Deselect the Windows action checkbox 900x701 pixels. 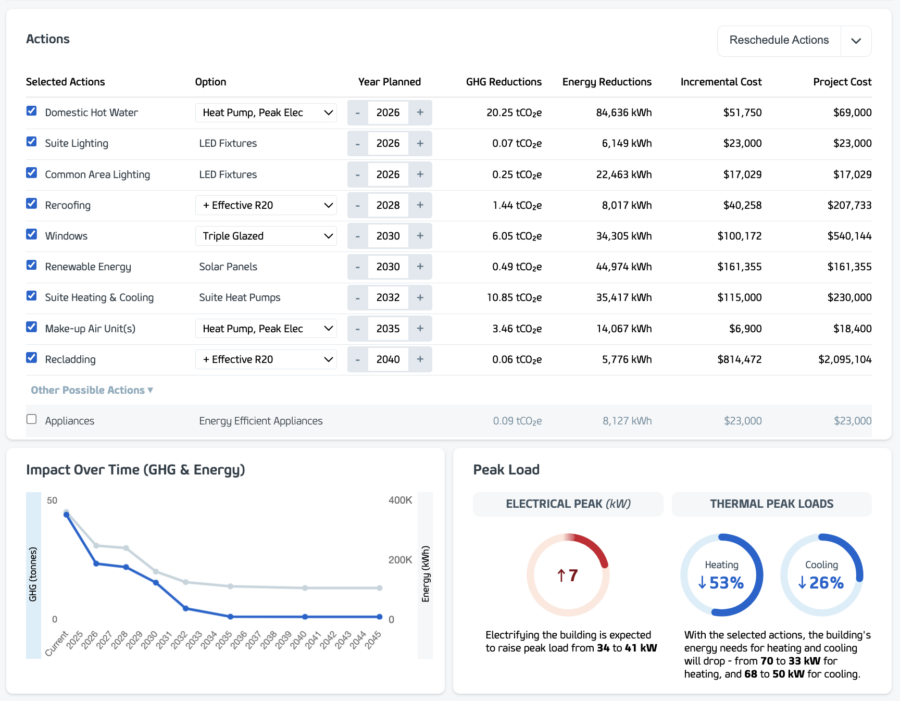(x=32, y=235)
